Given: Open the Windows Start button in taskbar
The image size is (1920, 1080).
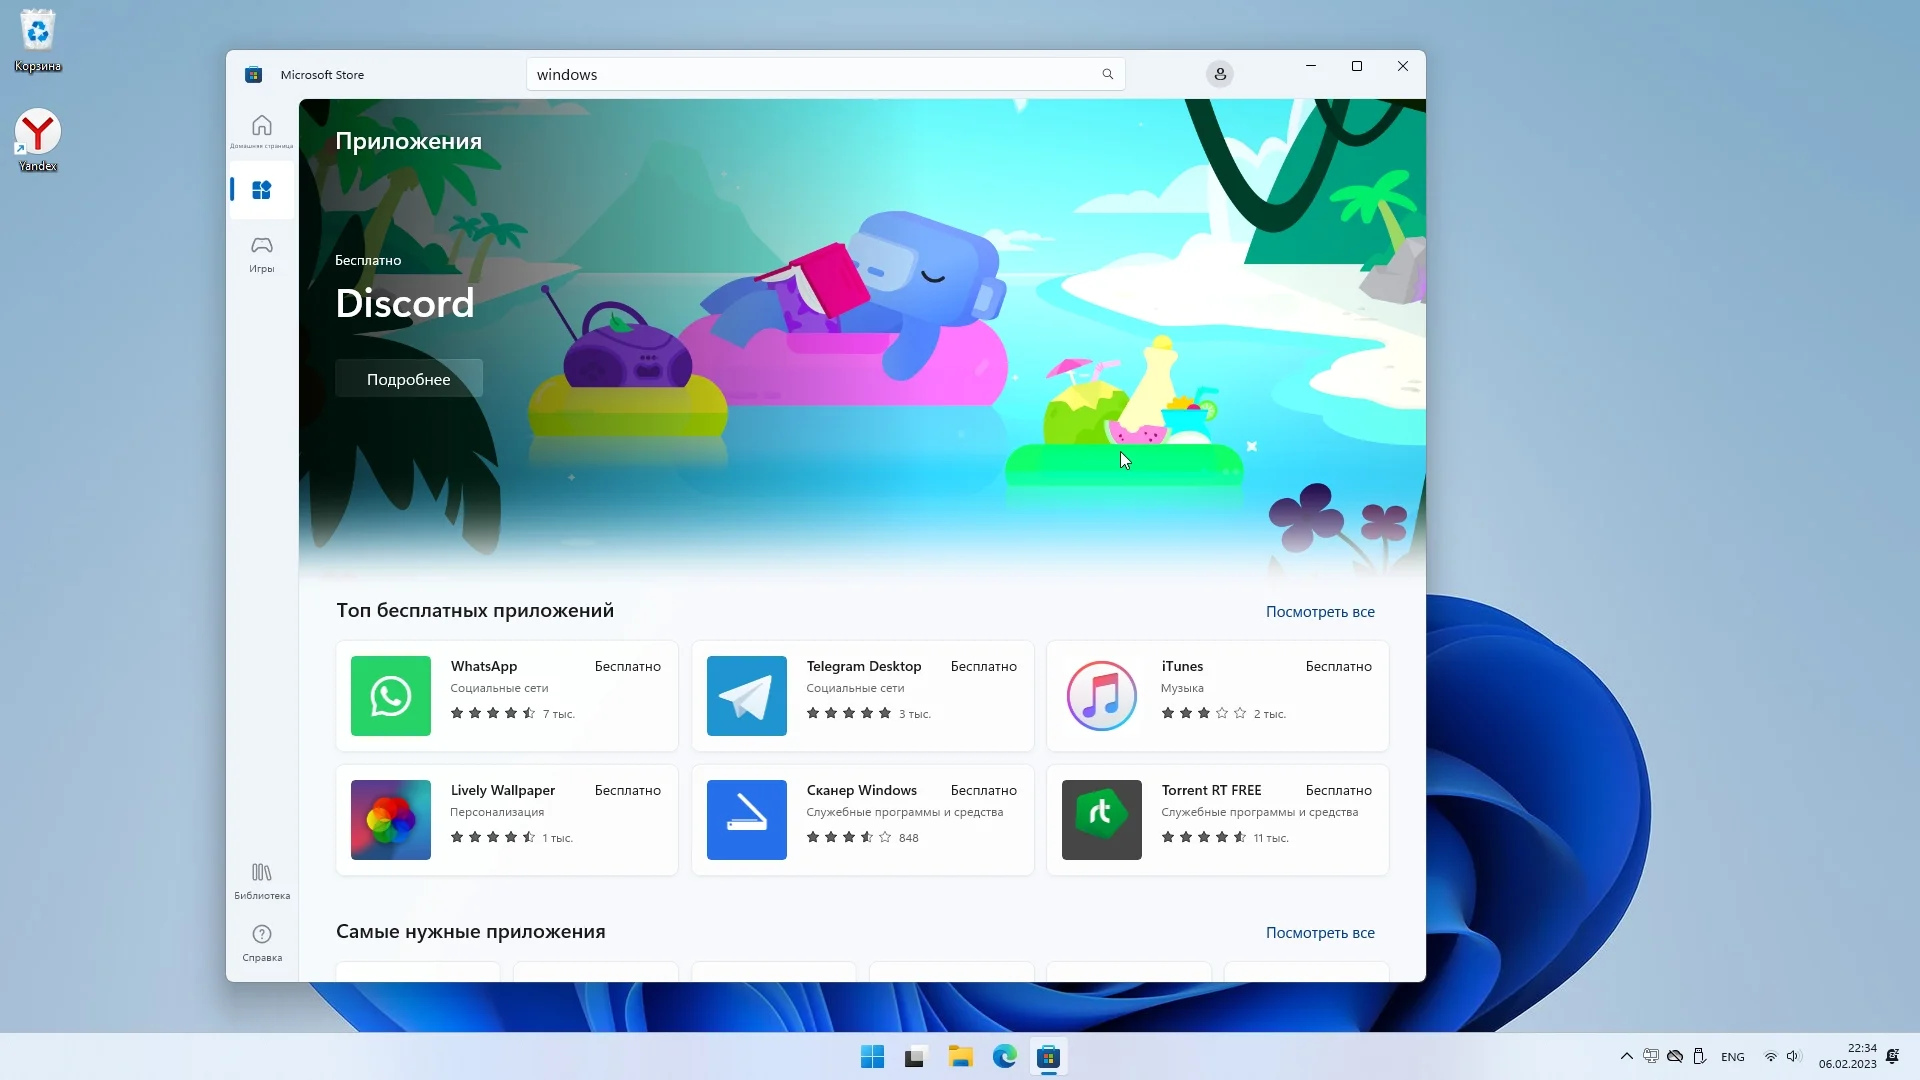Looking at the screenshot, I should click(x=872, y=1057).
